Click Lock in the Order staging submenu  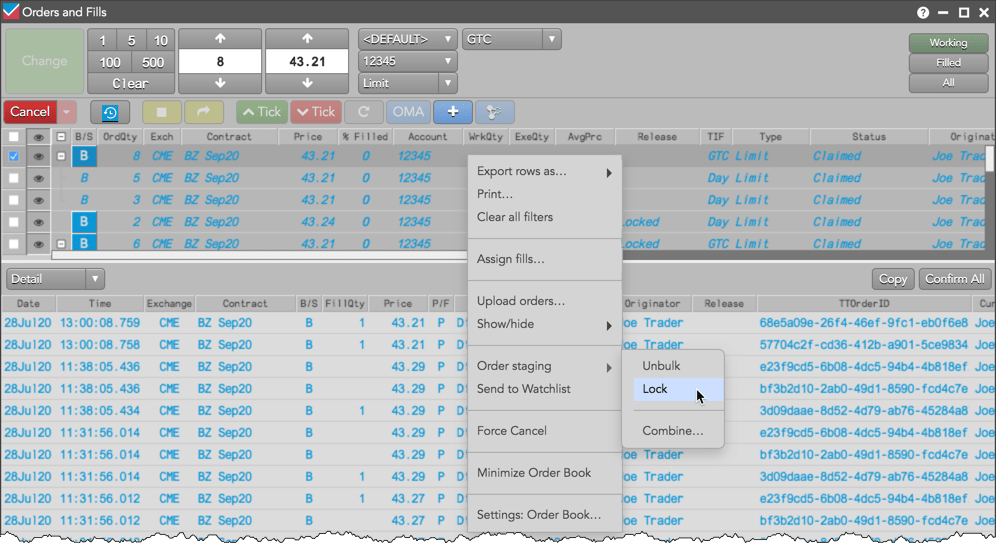point(678,389)
